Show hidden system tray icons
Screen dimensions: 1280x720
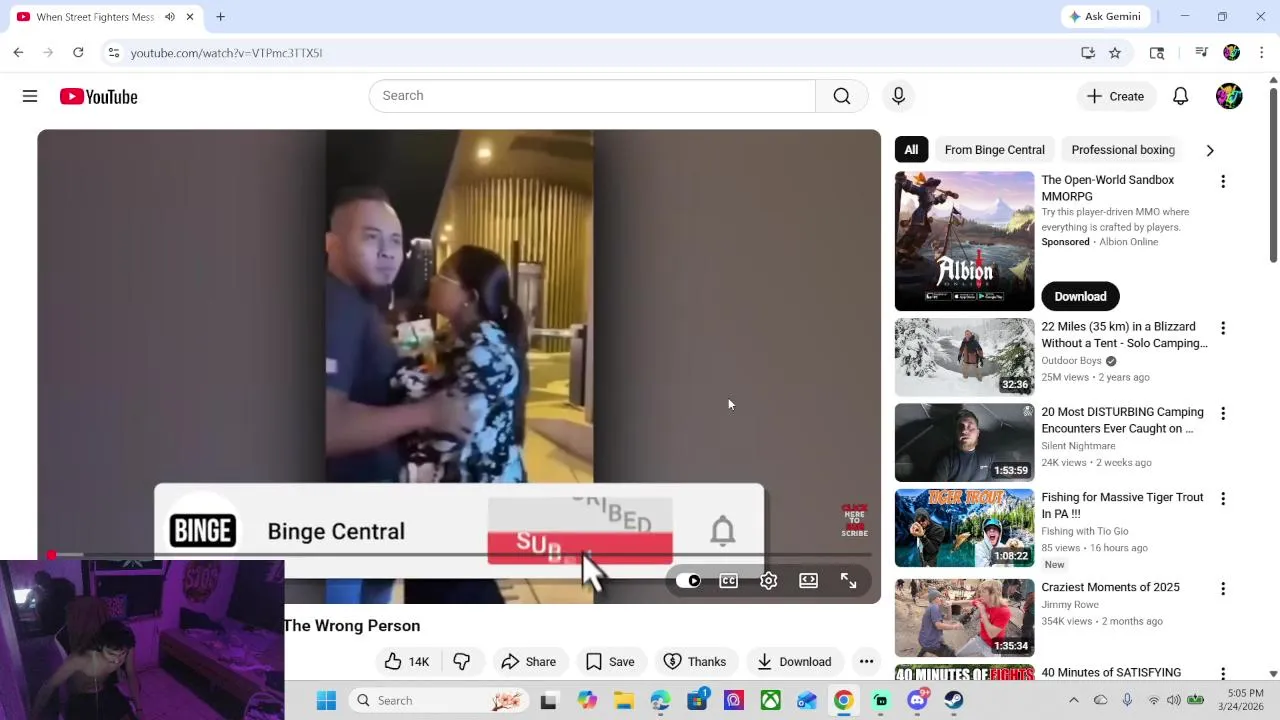[x=1073, y=700]
